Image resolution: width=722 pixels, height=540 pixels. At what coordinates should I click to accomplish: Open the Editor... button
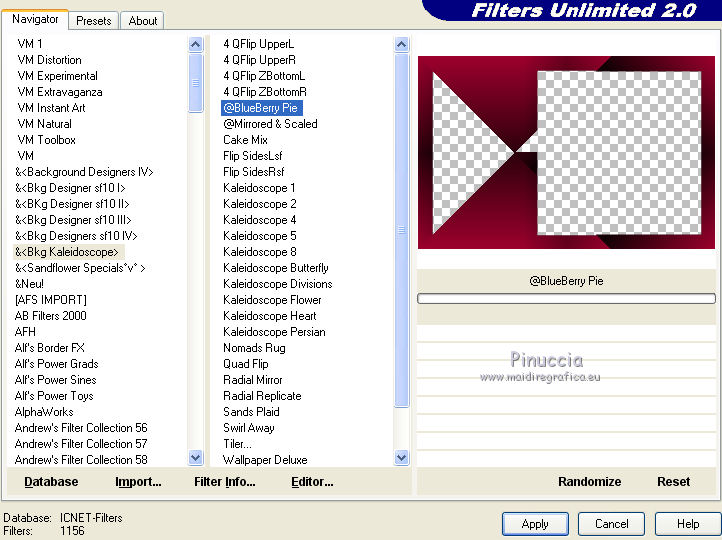click(x=312, y=482)
